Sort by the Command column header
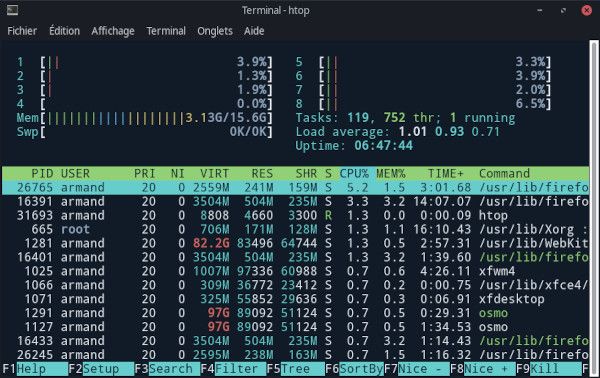This screenshot has height=378, width=600. click(504, 174)
